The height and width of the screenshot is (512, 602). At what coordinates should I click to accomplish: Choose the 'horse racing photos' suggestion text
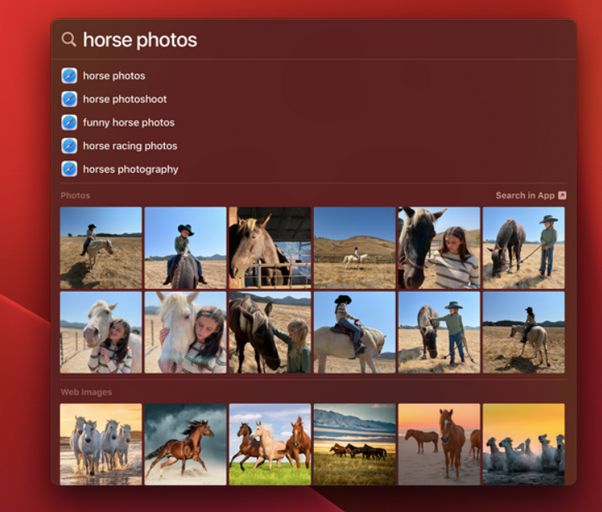pos(130,146)
